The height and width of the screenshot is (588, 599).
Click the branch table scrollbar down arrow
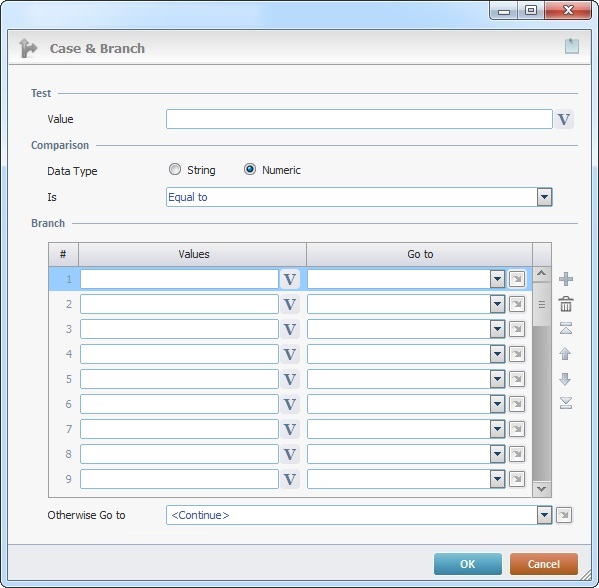pos(541,489)
